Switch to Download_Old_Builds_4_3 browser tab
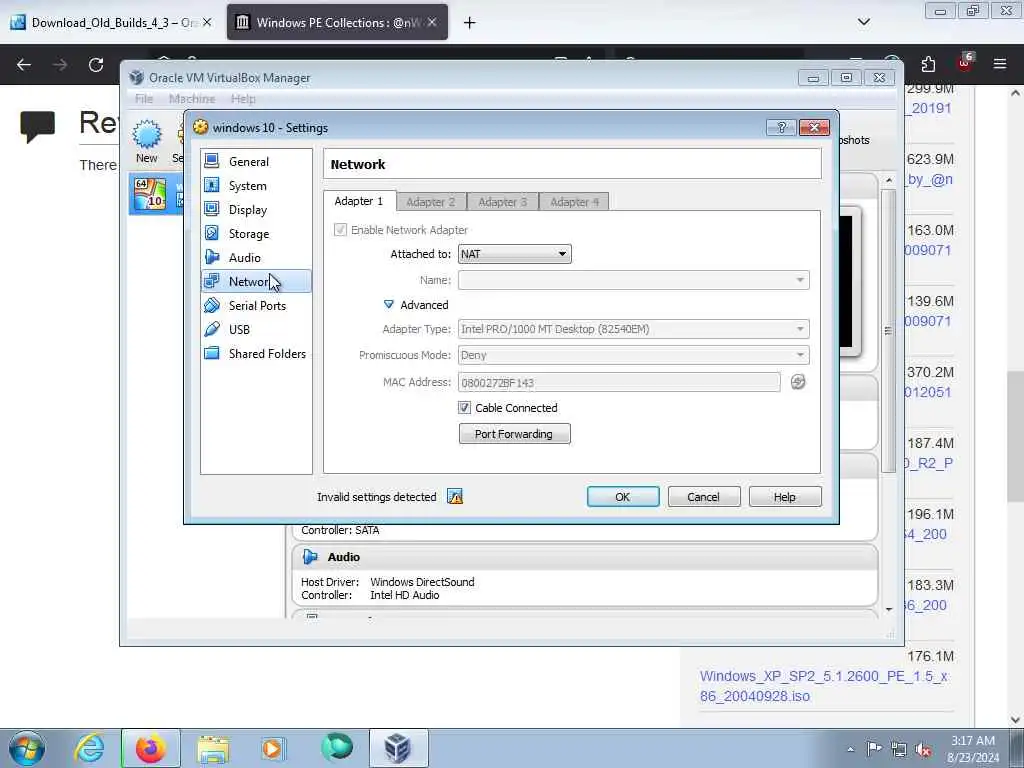Screen dimensions: 1024x768 tap(111, 22)
